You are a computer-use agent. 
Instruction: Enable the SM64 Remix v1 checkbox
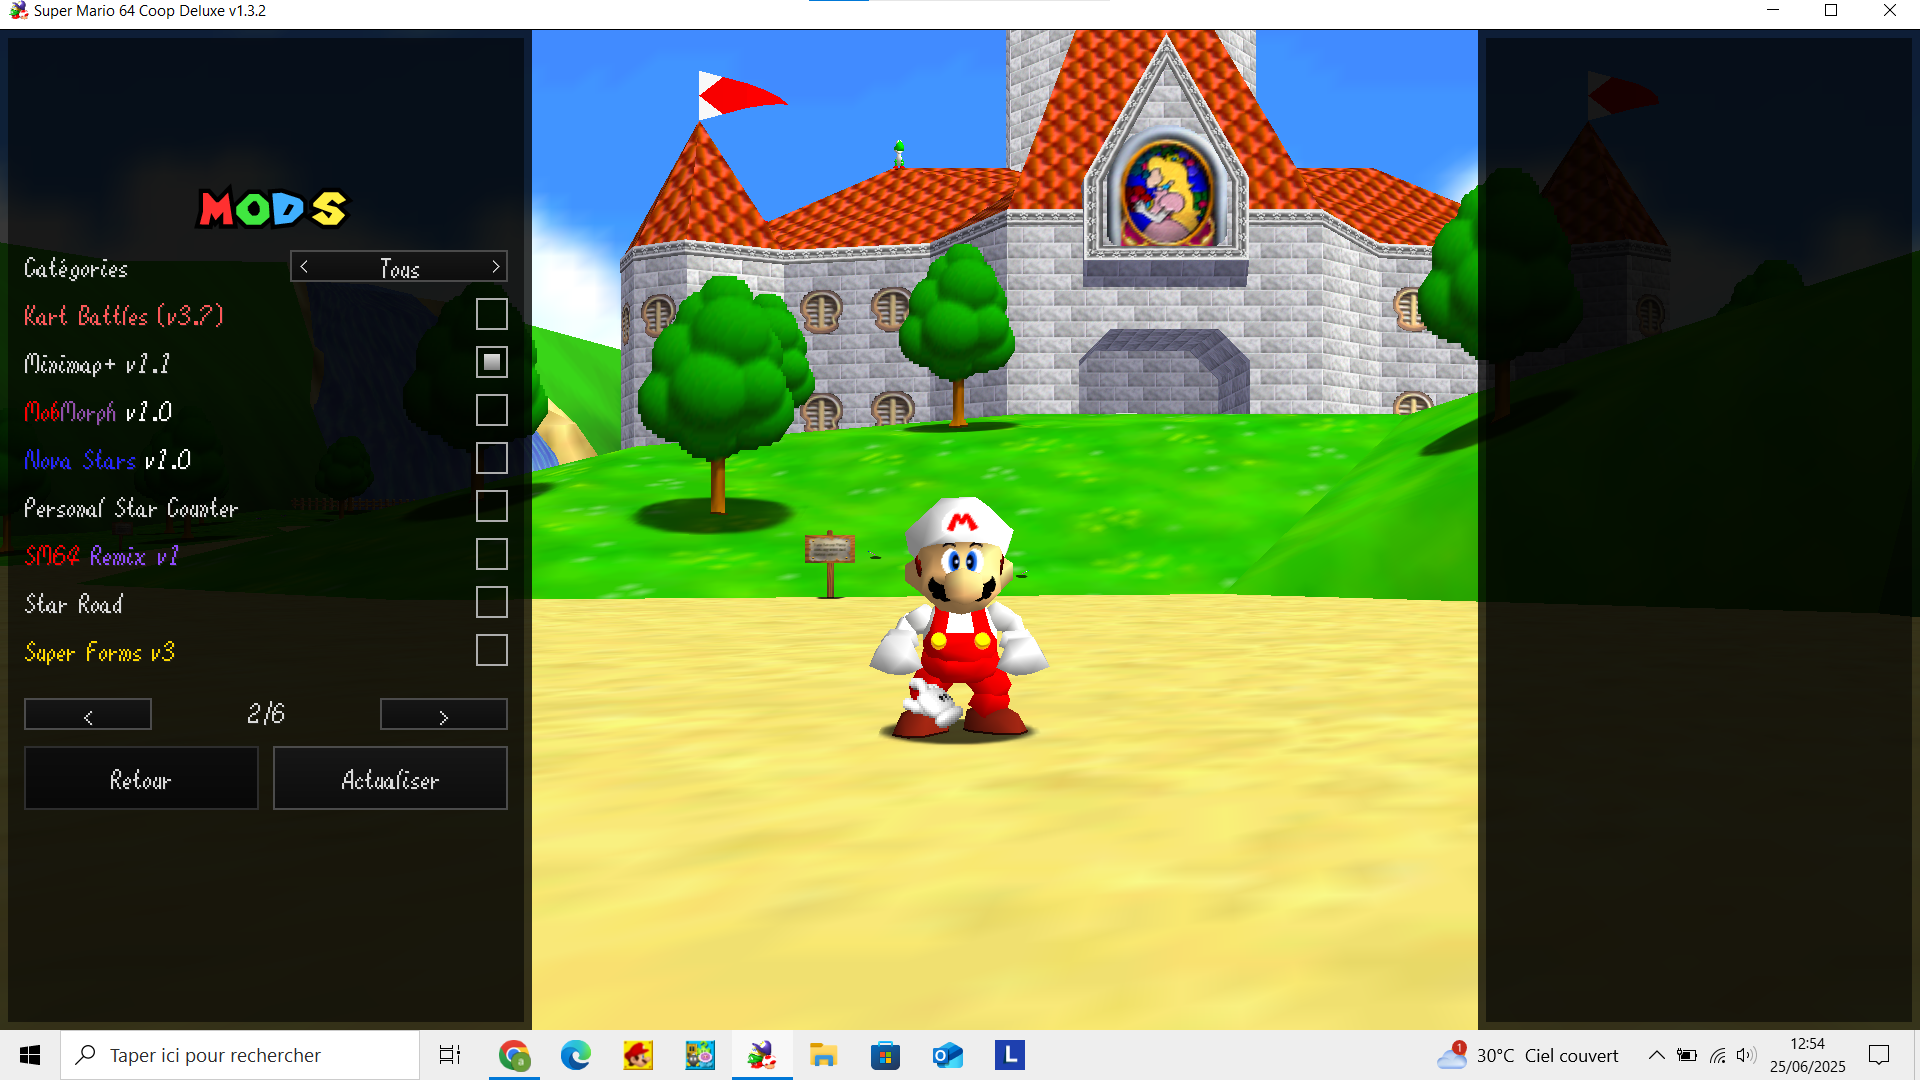(491, 554)
